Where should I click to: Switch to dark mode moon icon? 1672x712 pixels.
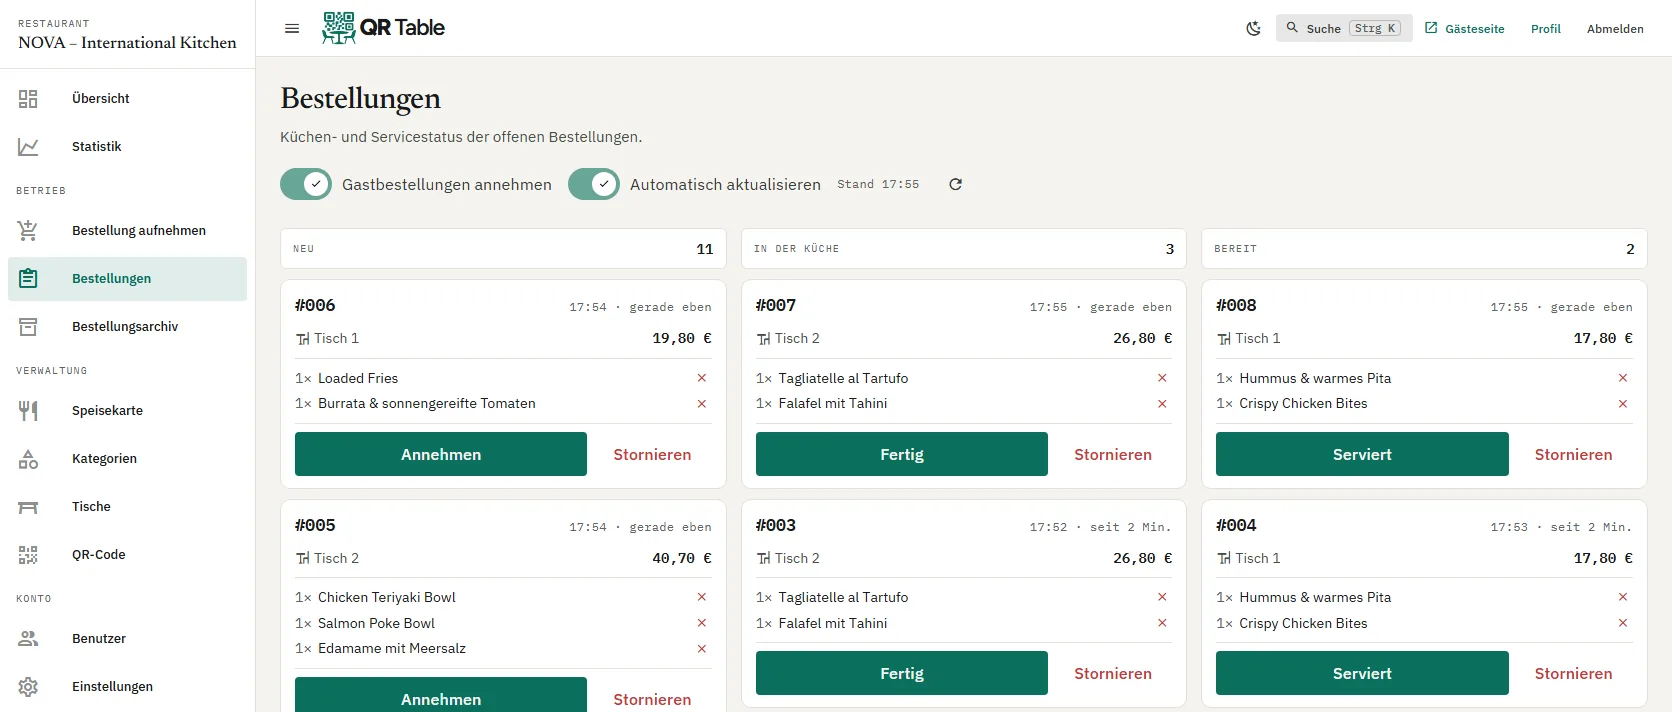(x=1253, y=28)
